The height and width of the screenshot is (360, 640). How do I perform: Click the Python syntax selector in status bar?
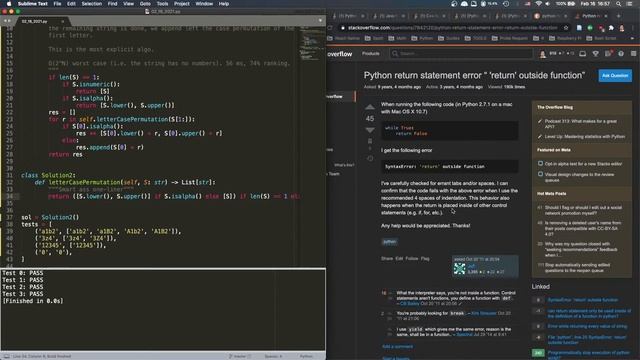click(306, 356)
